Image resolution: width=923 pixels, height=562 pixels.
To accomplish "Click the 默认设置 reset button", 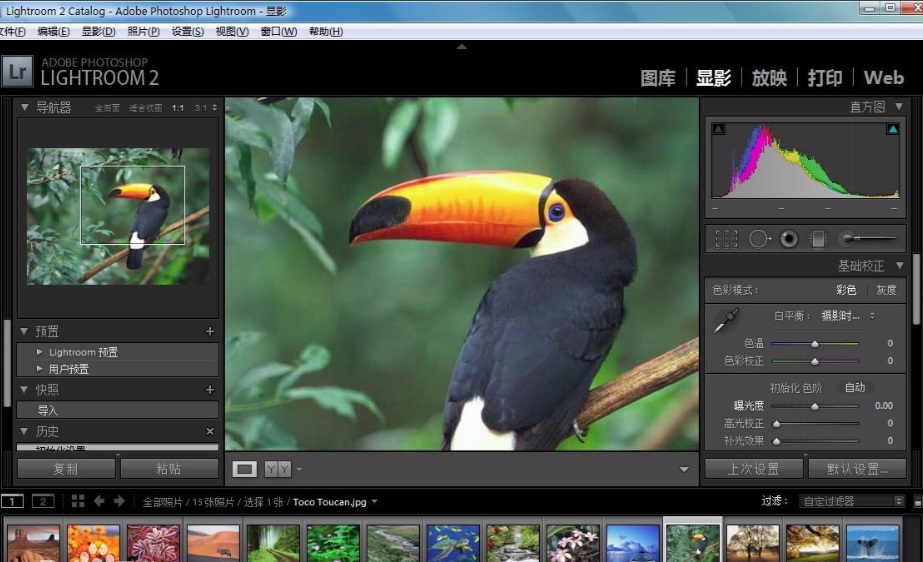I will click(857, 469).
